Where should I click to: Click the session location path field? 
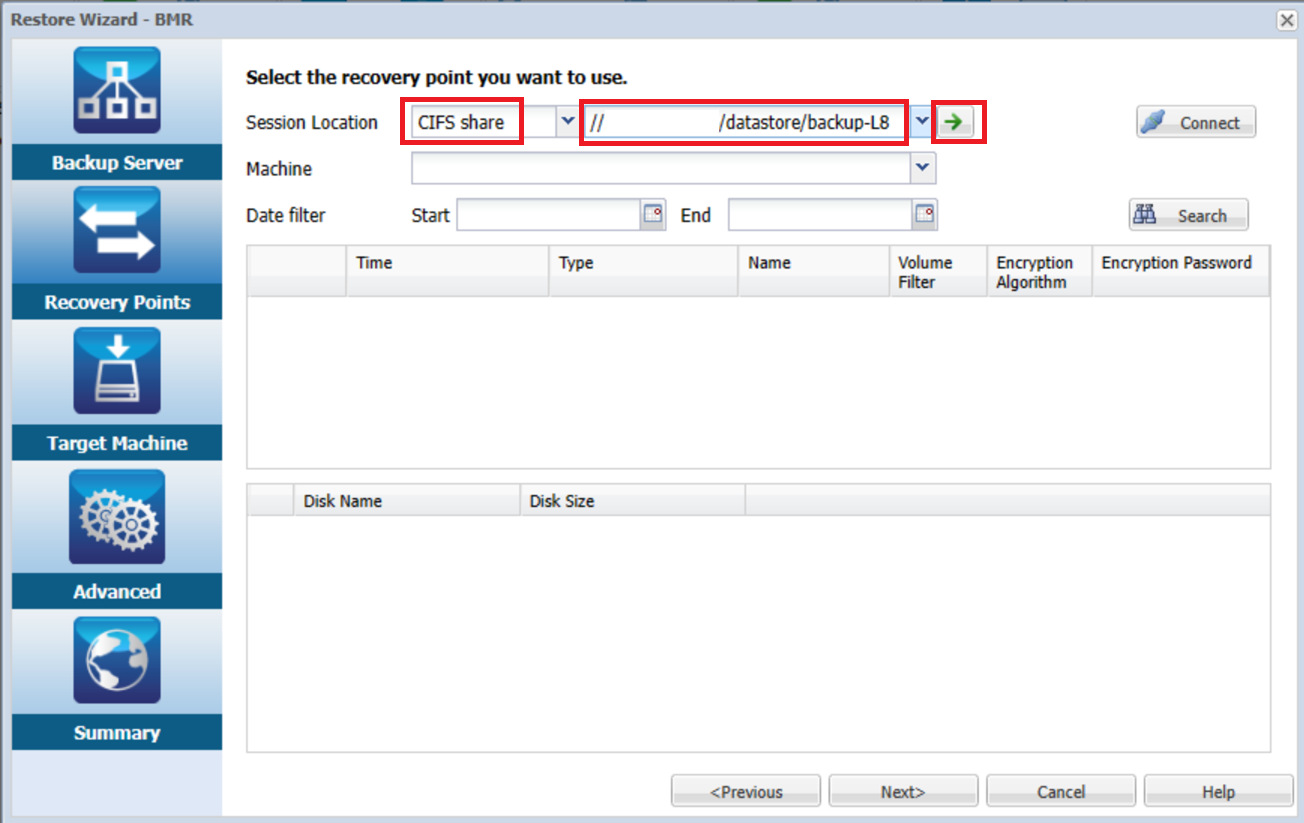747,123
